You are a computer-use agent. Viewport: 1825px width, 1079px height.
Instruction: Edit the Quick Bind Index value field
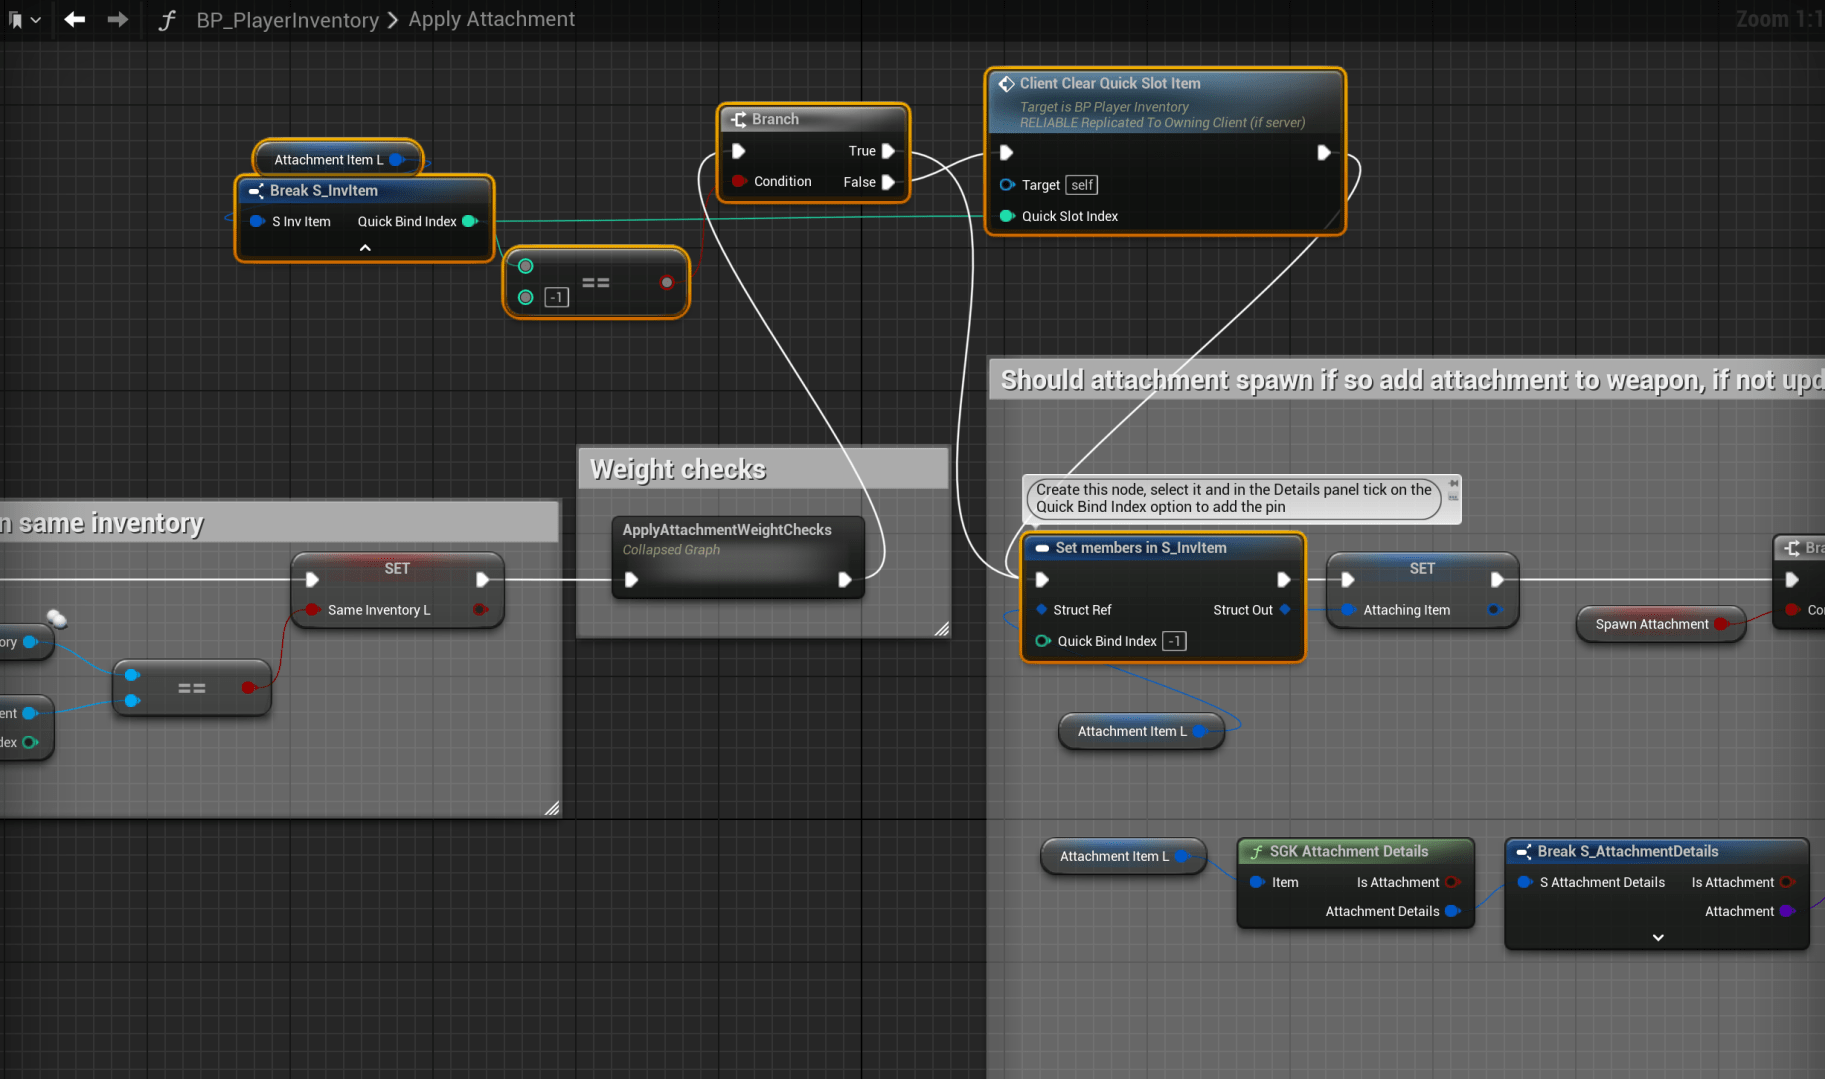[1175, 641]
